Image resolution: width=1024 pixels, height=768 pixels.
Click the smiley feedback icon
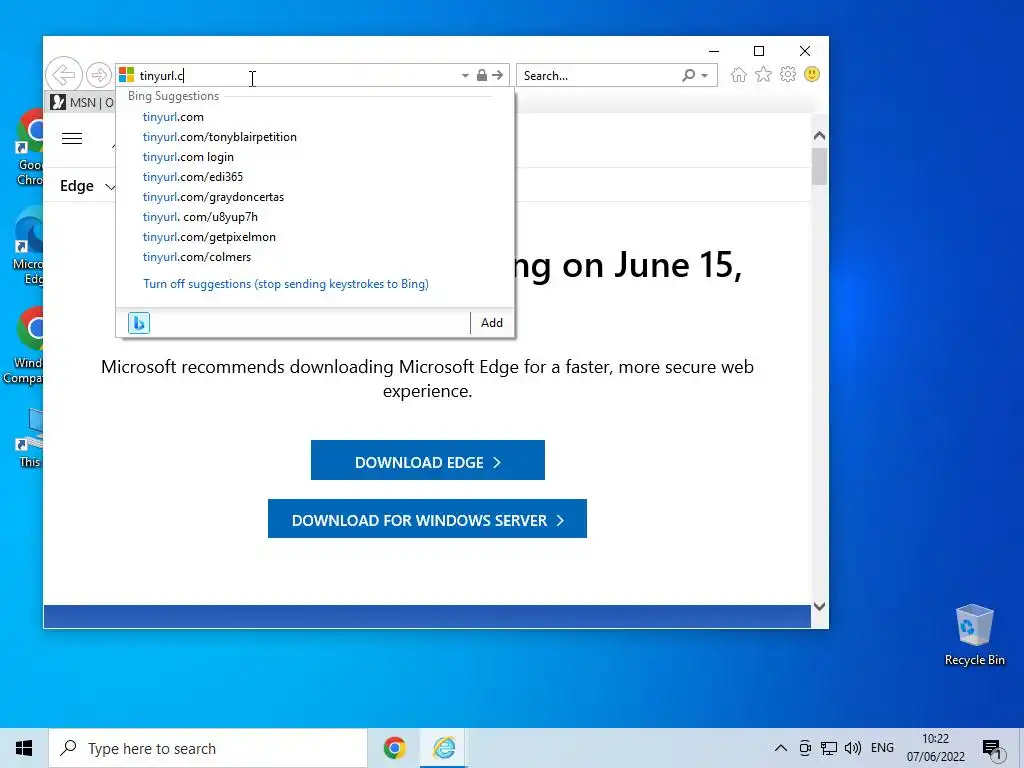[812, 74]
